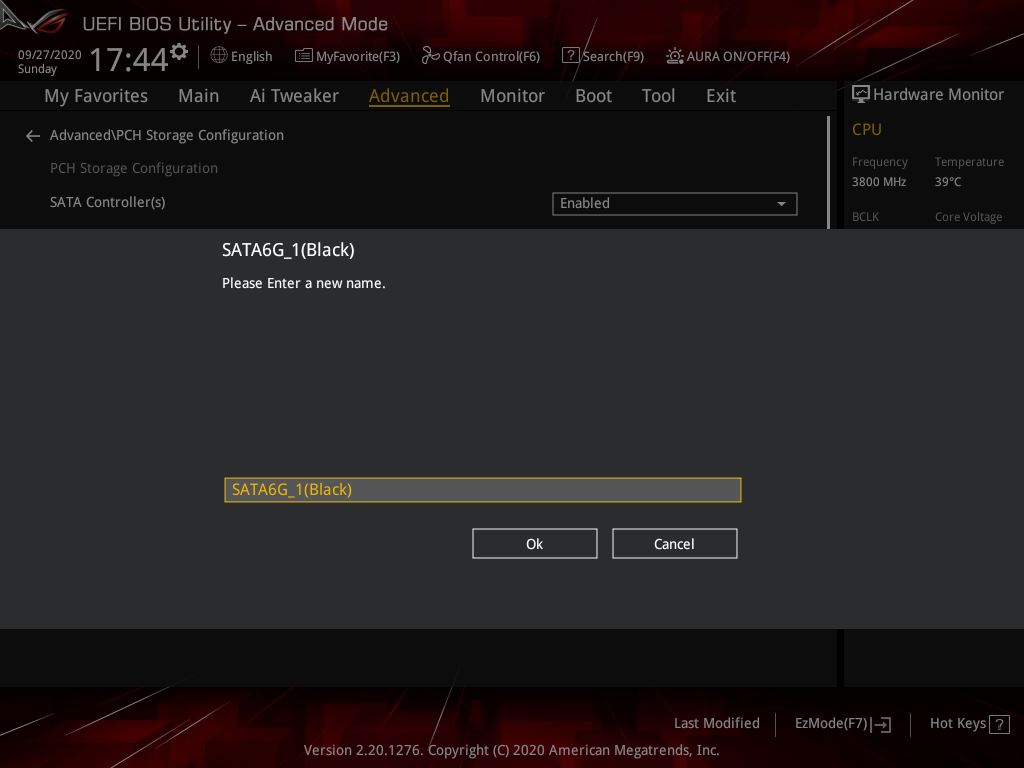Open the MyFavorite(F3) list icon
This screenshot has height=768, width=1024.
(304, 56)
